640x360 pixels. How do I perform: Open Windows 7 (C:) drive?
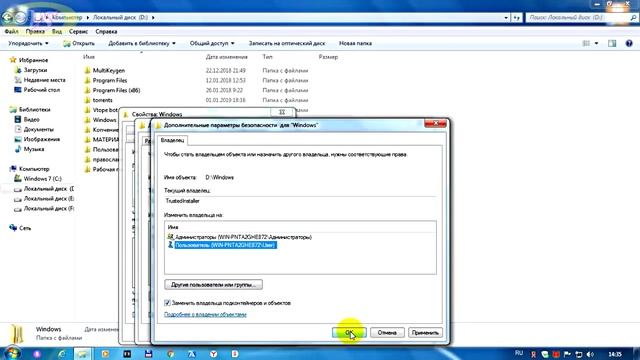pos(42,179)
